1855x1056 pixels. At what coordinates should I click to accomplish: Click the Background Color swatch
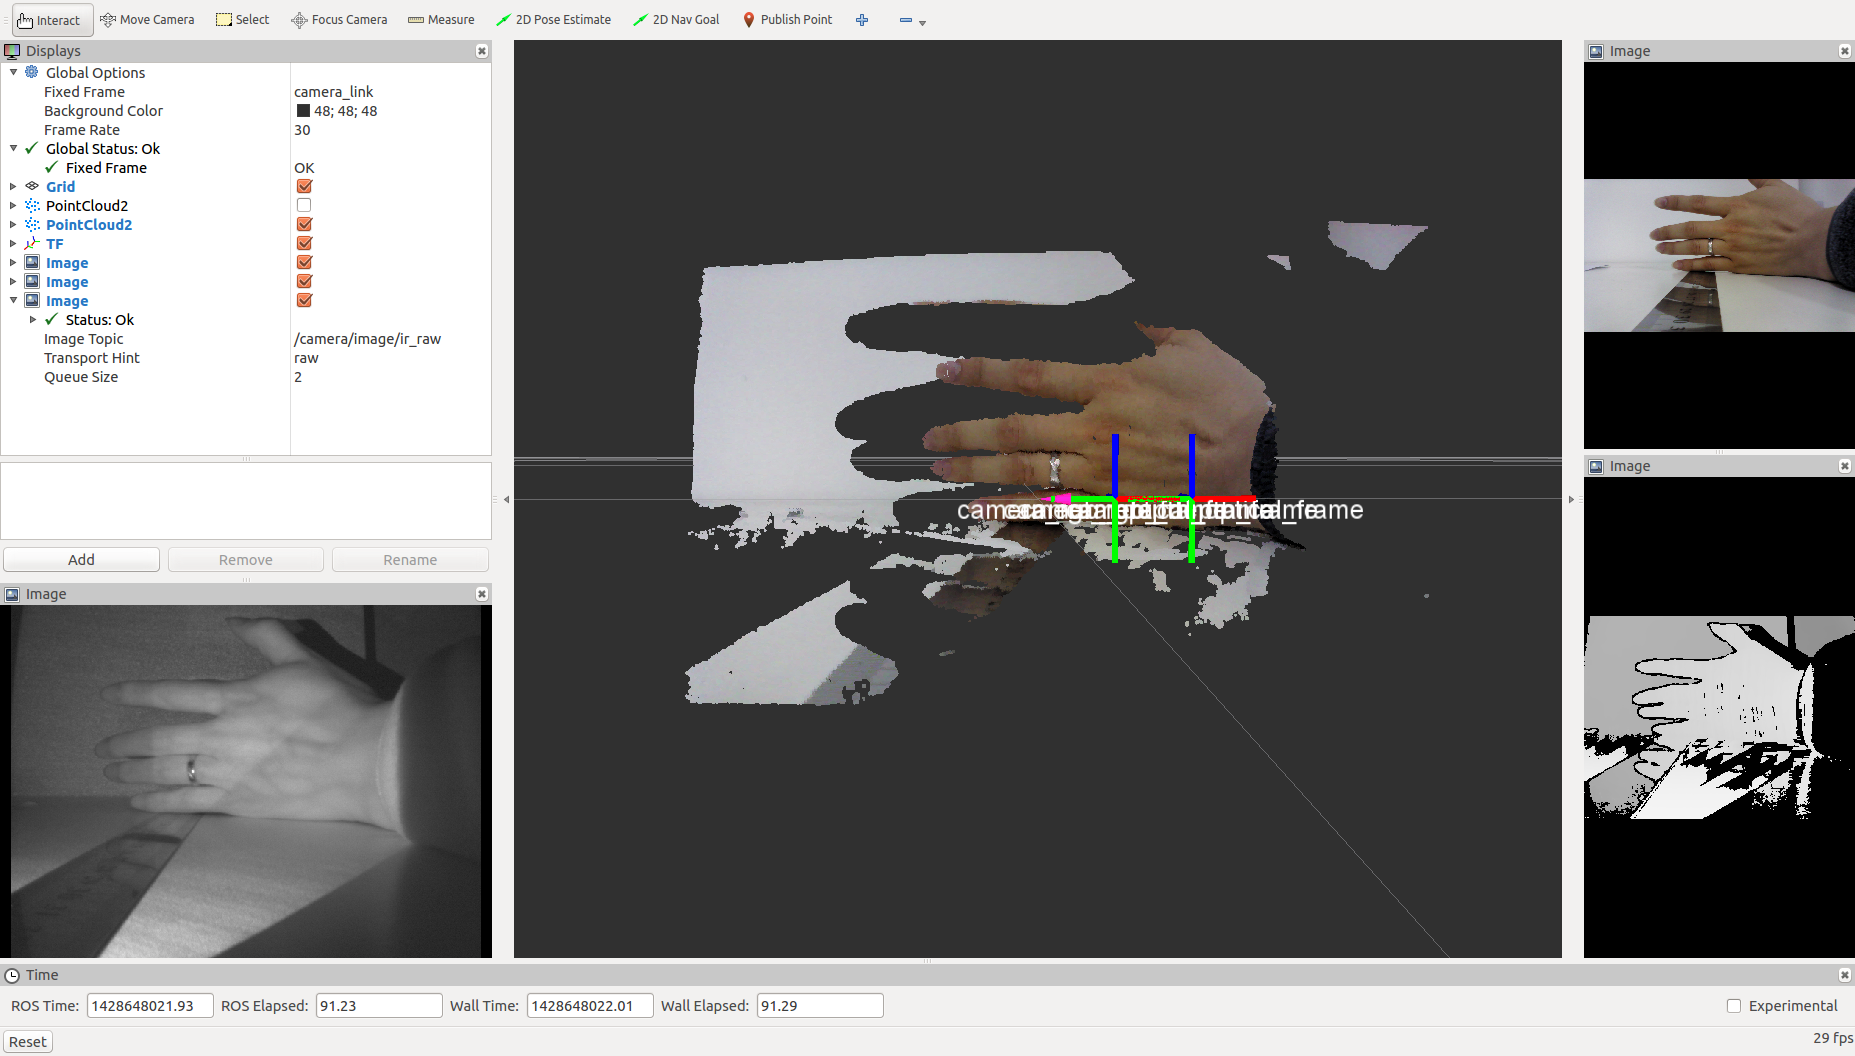click(303, 111)
